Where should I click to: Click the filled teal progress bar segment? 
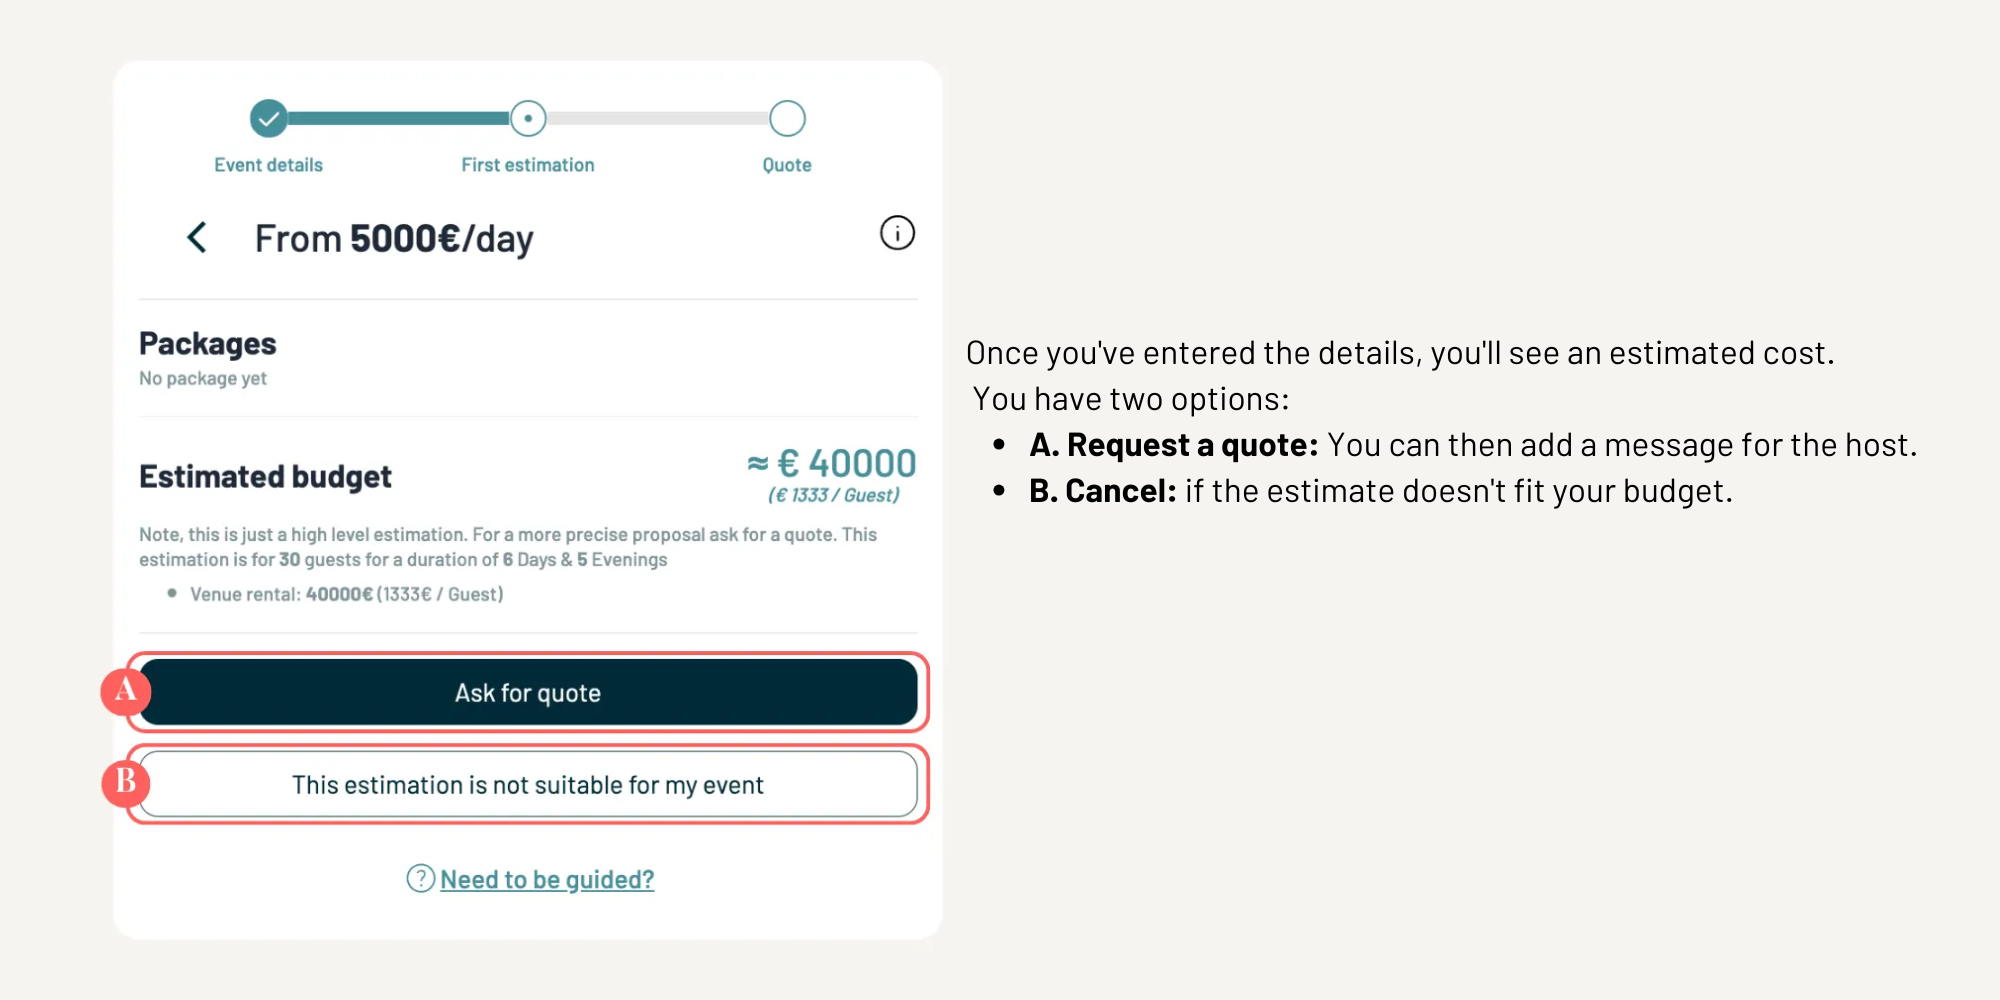tap(398, 119)
